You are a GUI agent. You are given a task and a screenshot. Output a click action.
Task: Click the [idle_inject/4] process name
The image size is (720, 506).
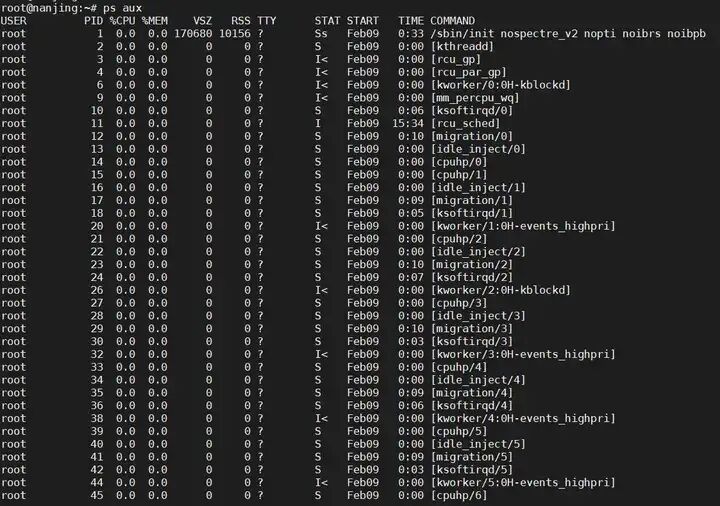[x=478, y=380]
